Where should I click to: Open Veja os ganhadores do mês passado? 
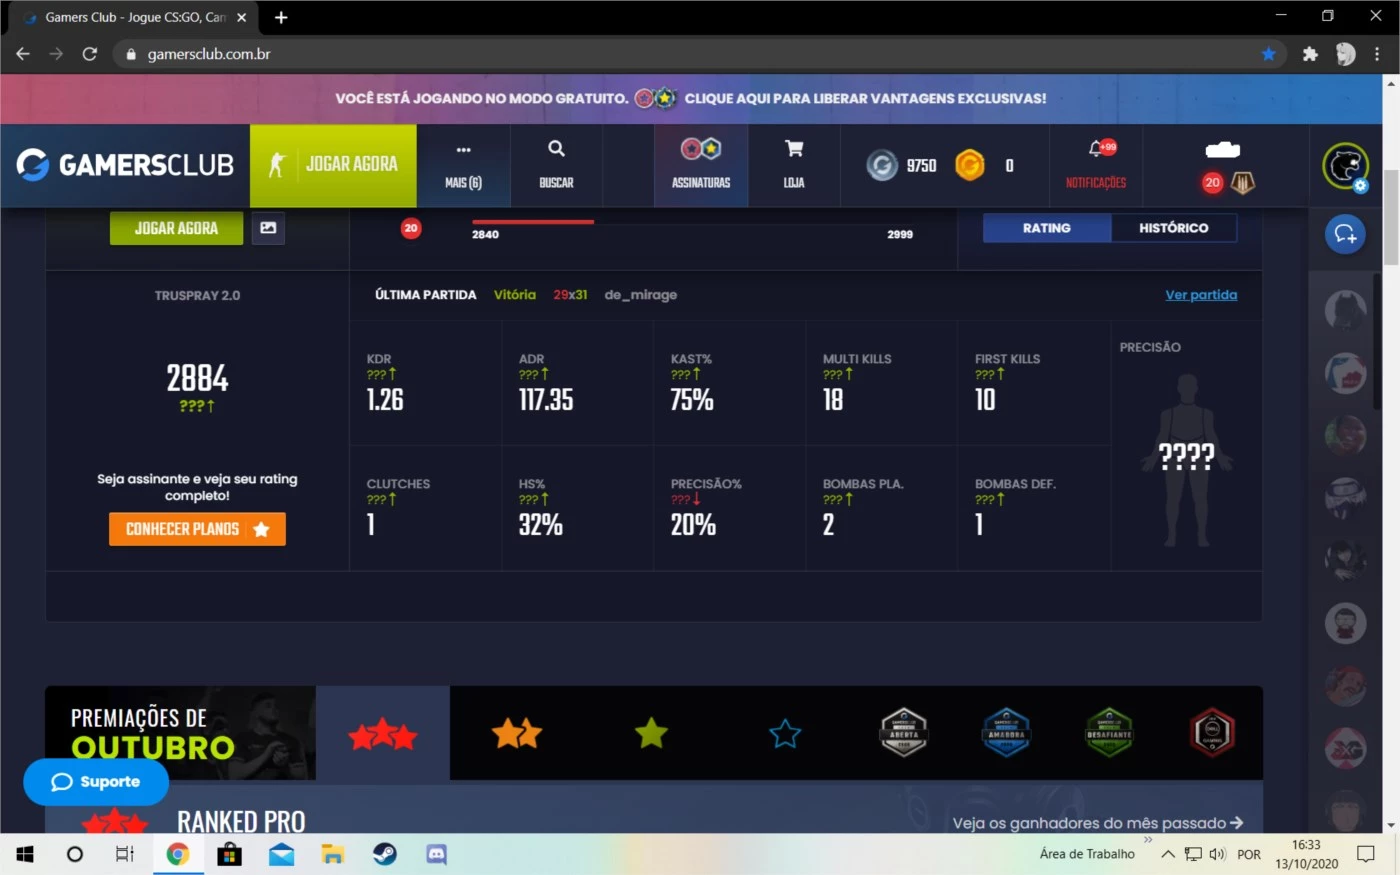(x=1098, y=823)
